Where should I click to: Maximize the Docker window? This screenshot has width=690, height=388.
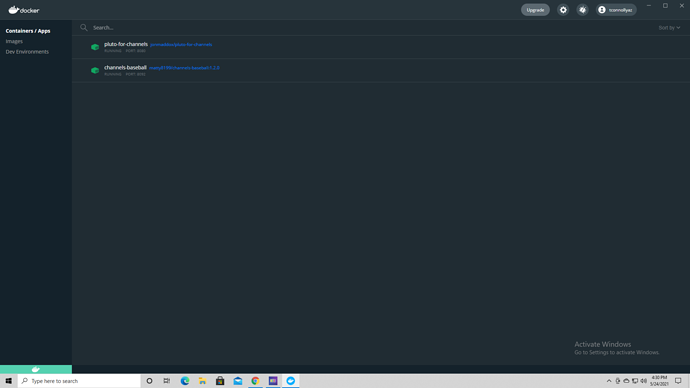[x=665, y=6]
